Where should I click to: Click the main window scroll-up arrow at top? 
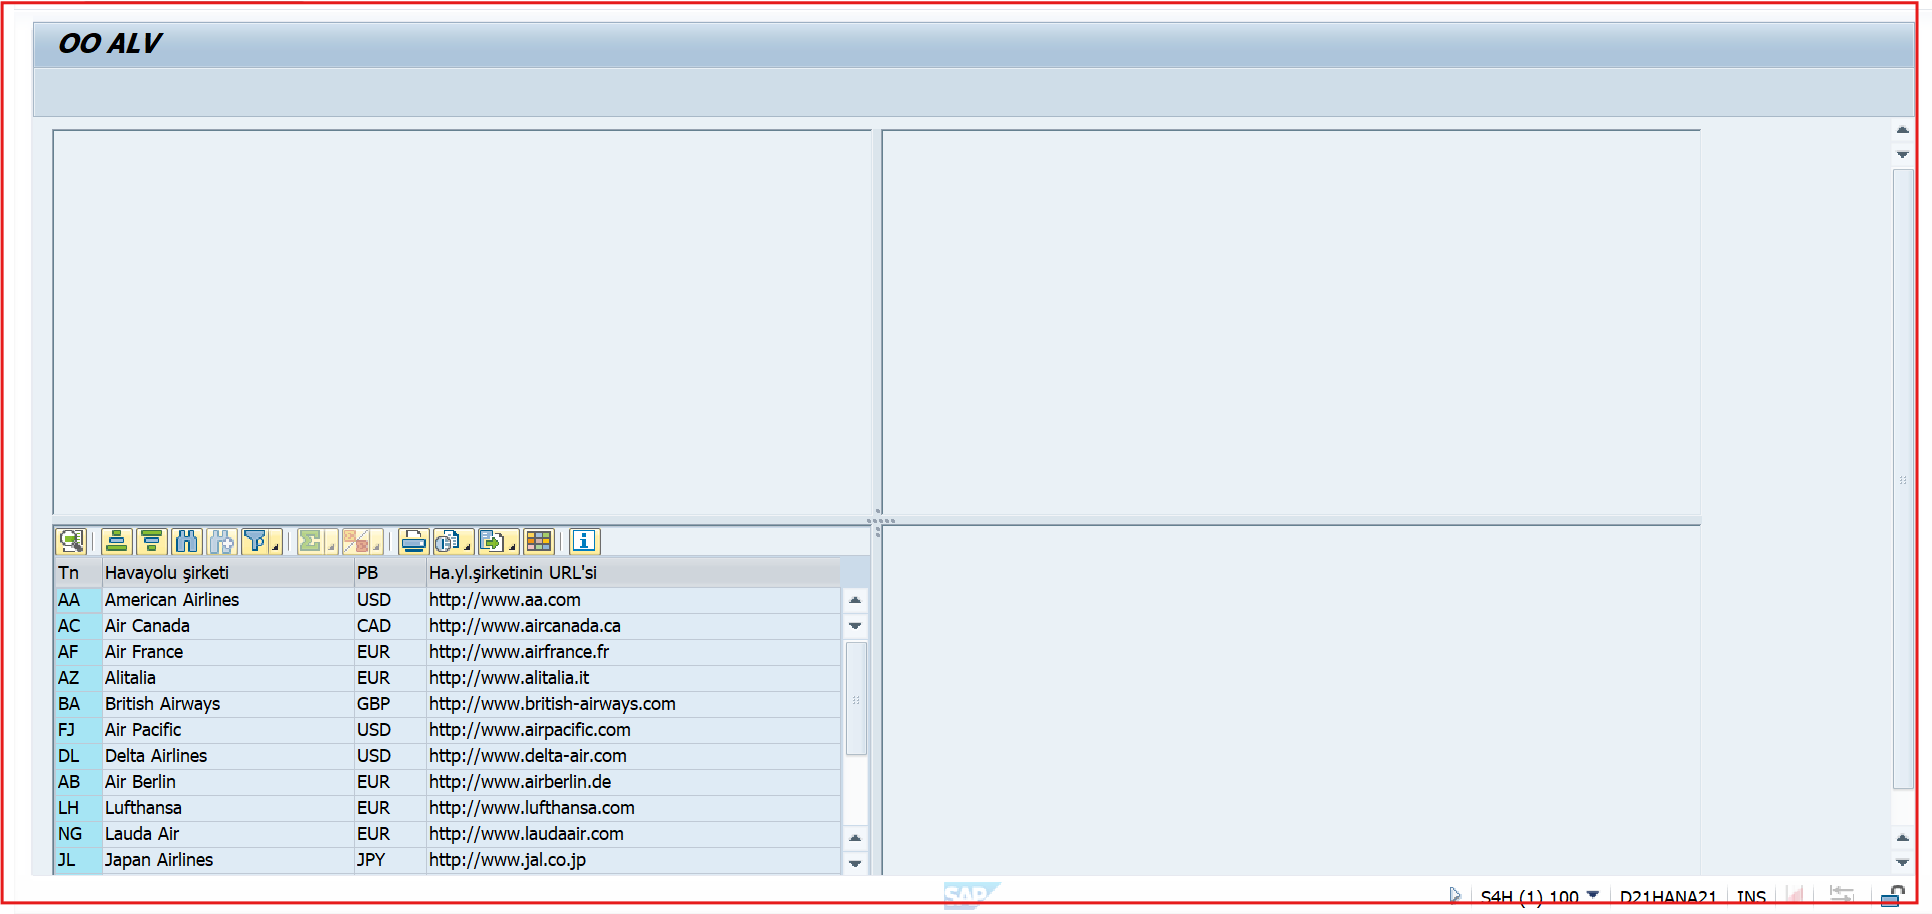[x=1903, y=130]
